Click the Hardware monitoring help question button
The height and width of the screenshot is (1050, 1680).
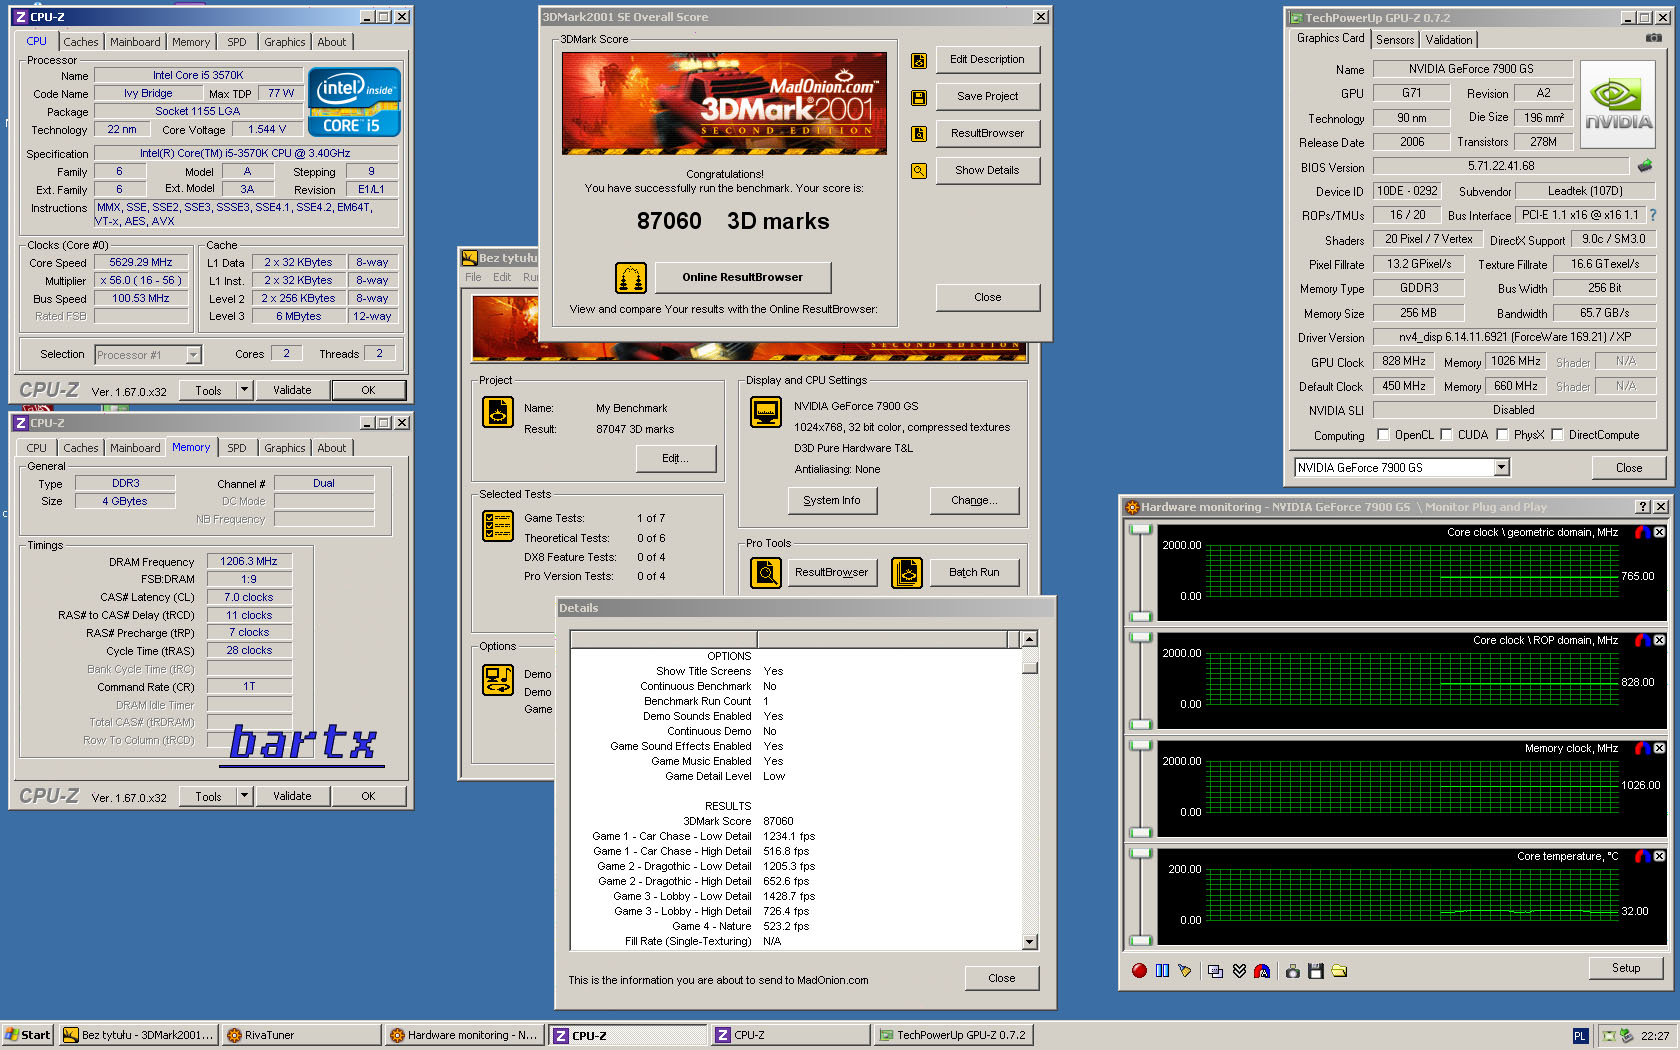click(1642, 507)
